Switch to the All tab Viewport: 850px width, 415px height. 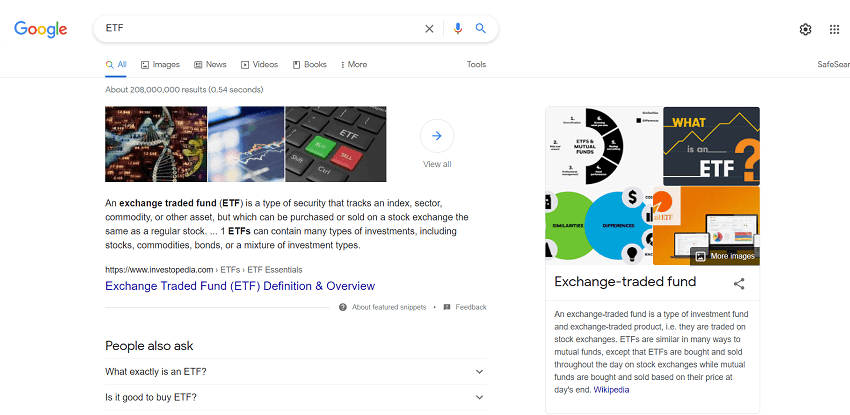pyautogui.click(x=116, y=64)
